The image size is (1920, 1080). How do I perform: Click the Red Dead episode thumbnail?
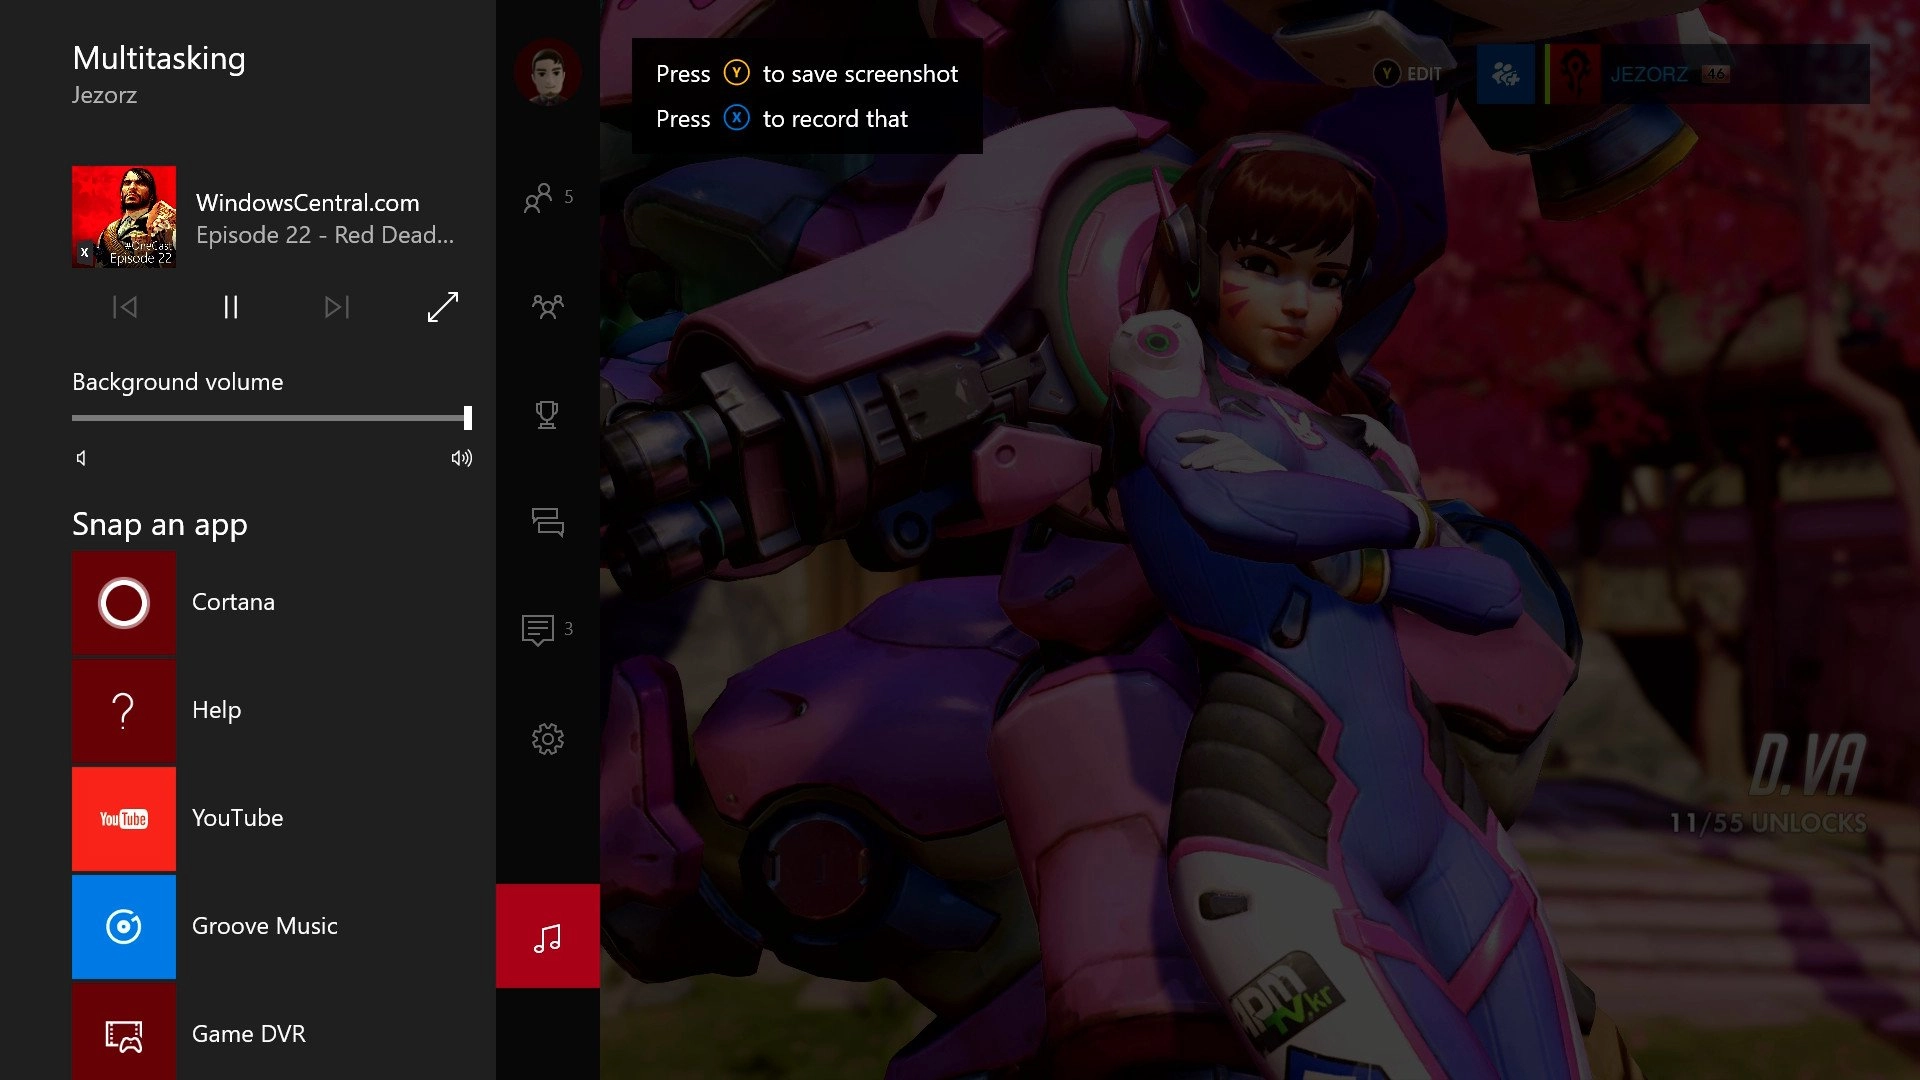pyautogui.click(x=124, y=217)
